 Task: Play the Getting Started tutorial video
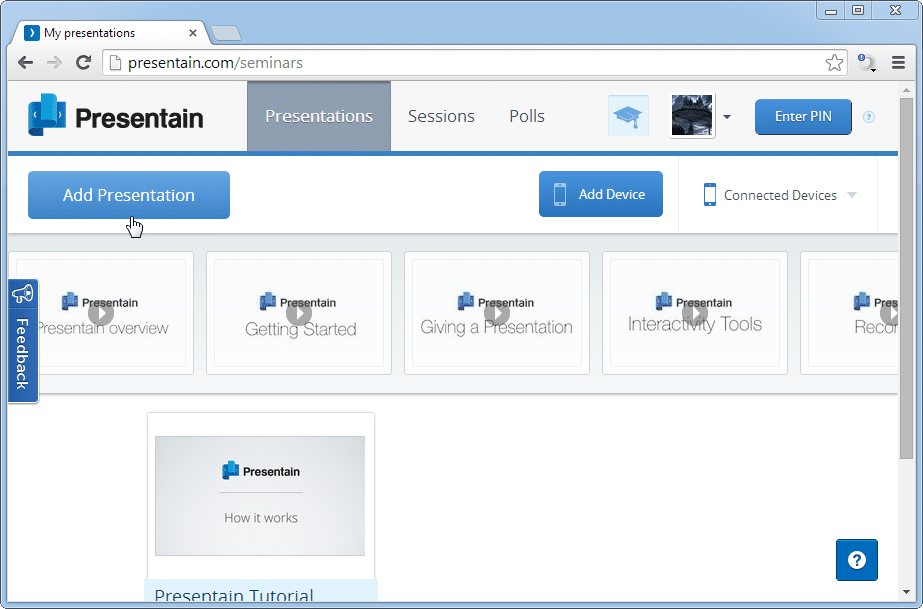coord(299,314)
